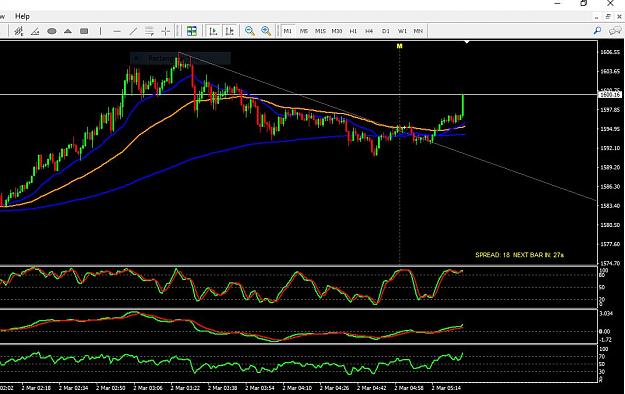
Task: Select the Triangle drawing tool
Action: point(68,31)
